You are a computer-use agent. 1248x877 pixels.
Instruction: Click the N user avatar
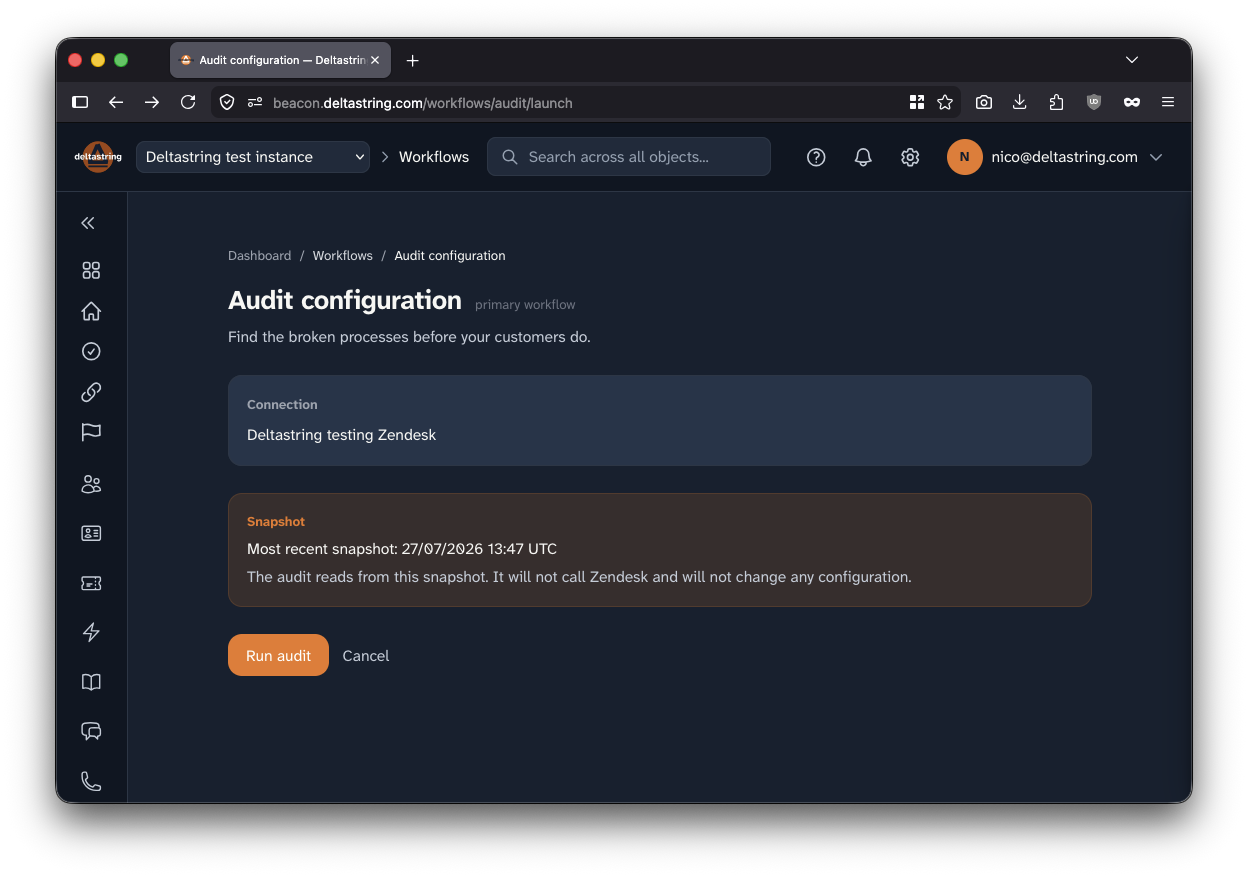tap(965, 157)
